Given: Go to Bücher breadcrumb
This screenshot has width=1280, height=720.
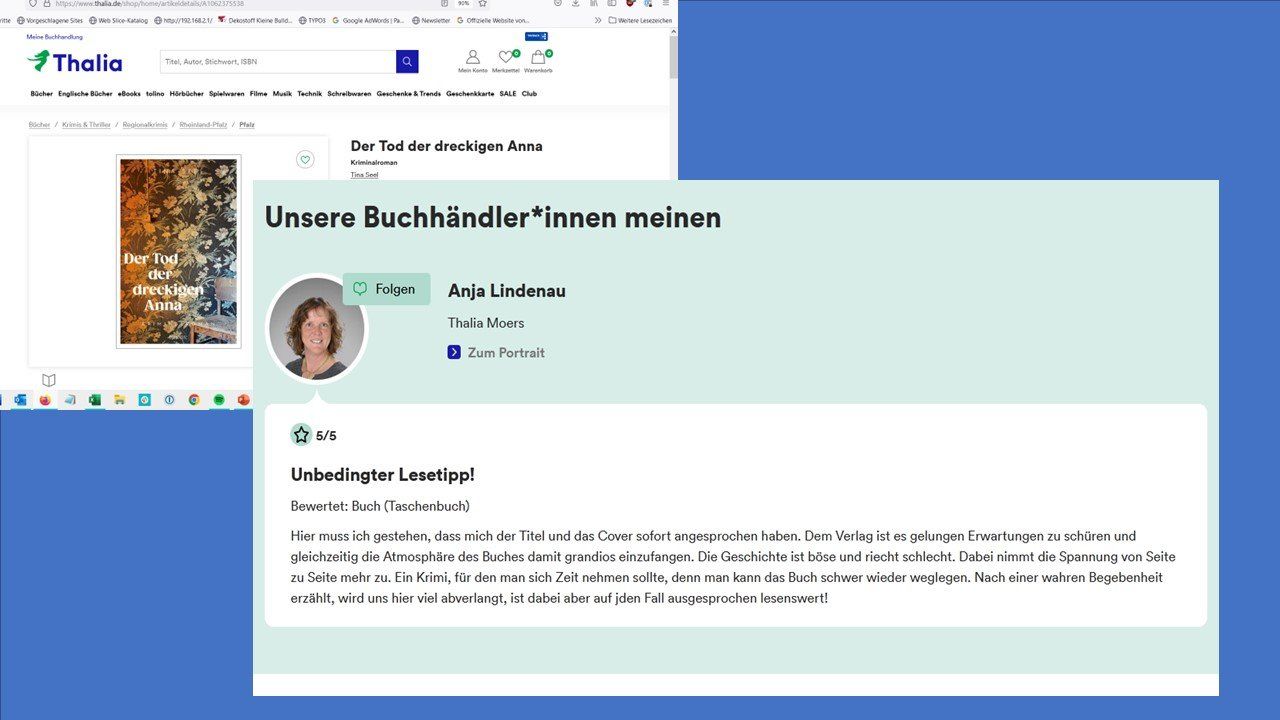Looking at the screenshot, I should 39,125.
